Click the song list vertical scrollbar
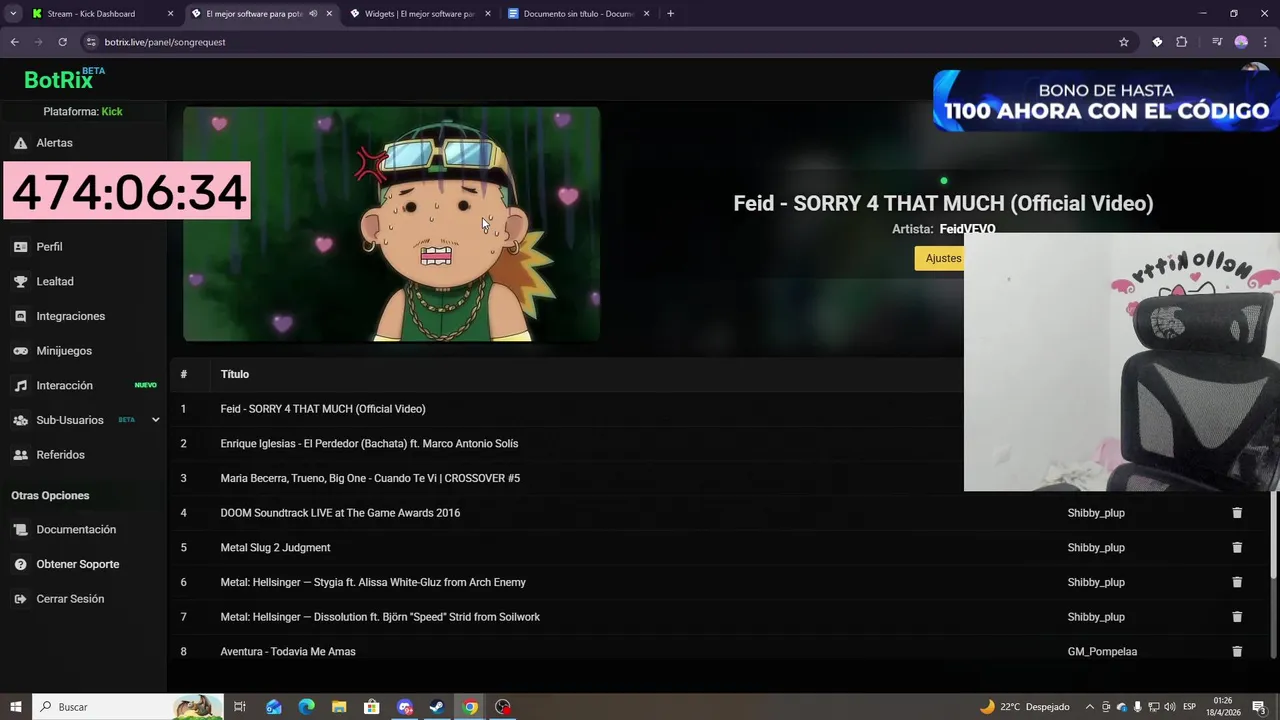Image resolution: width=1280 pixels, height=720 pixels. (1273, 534)
